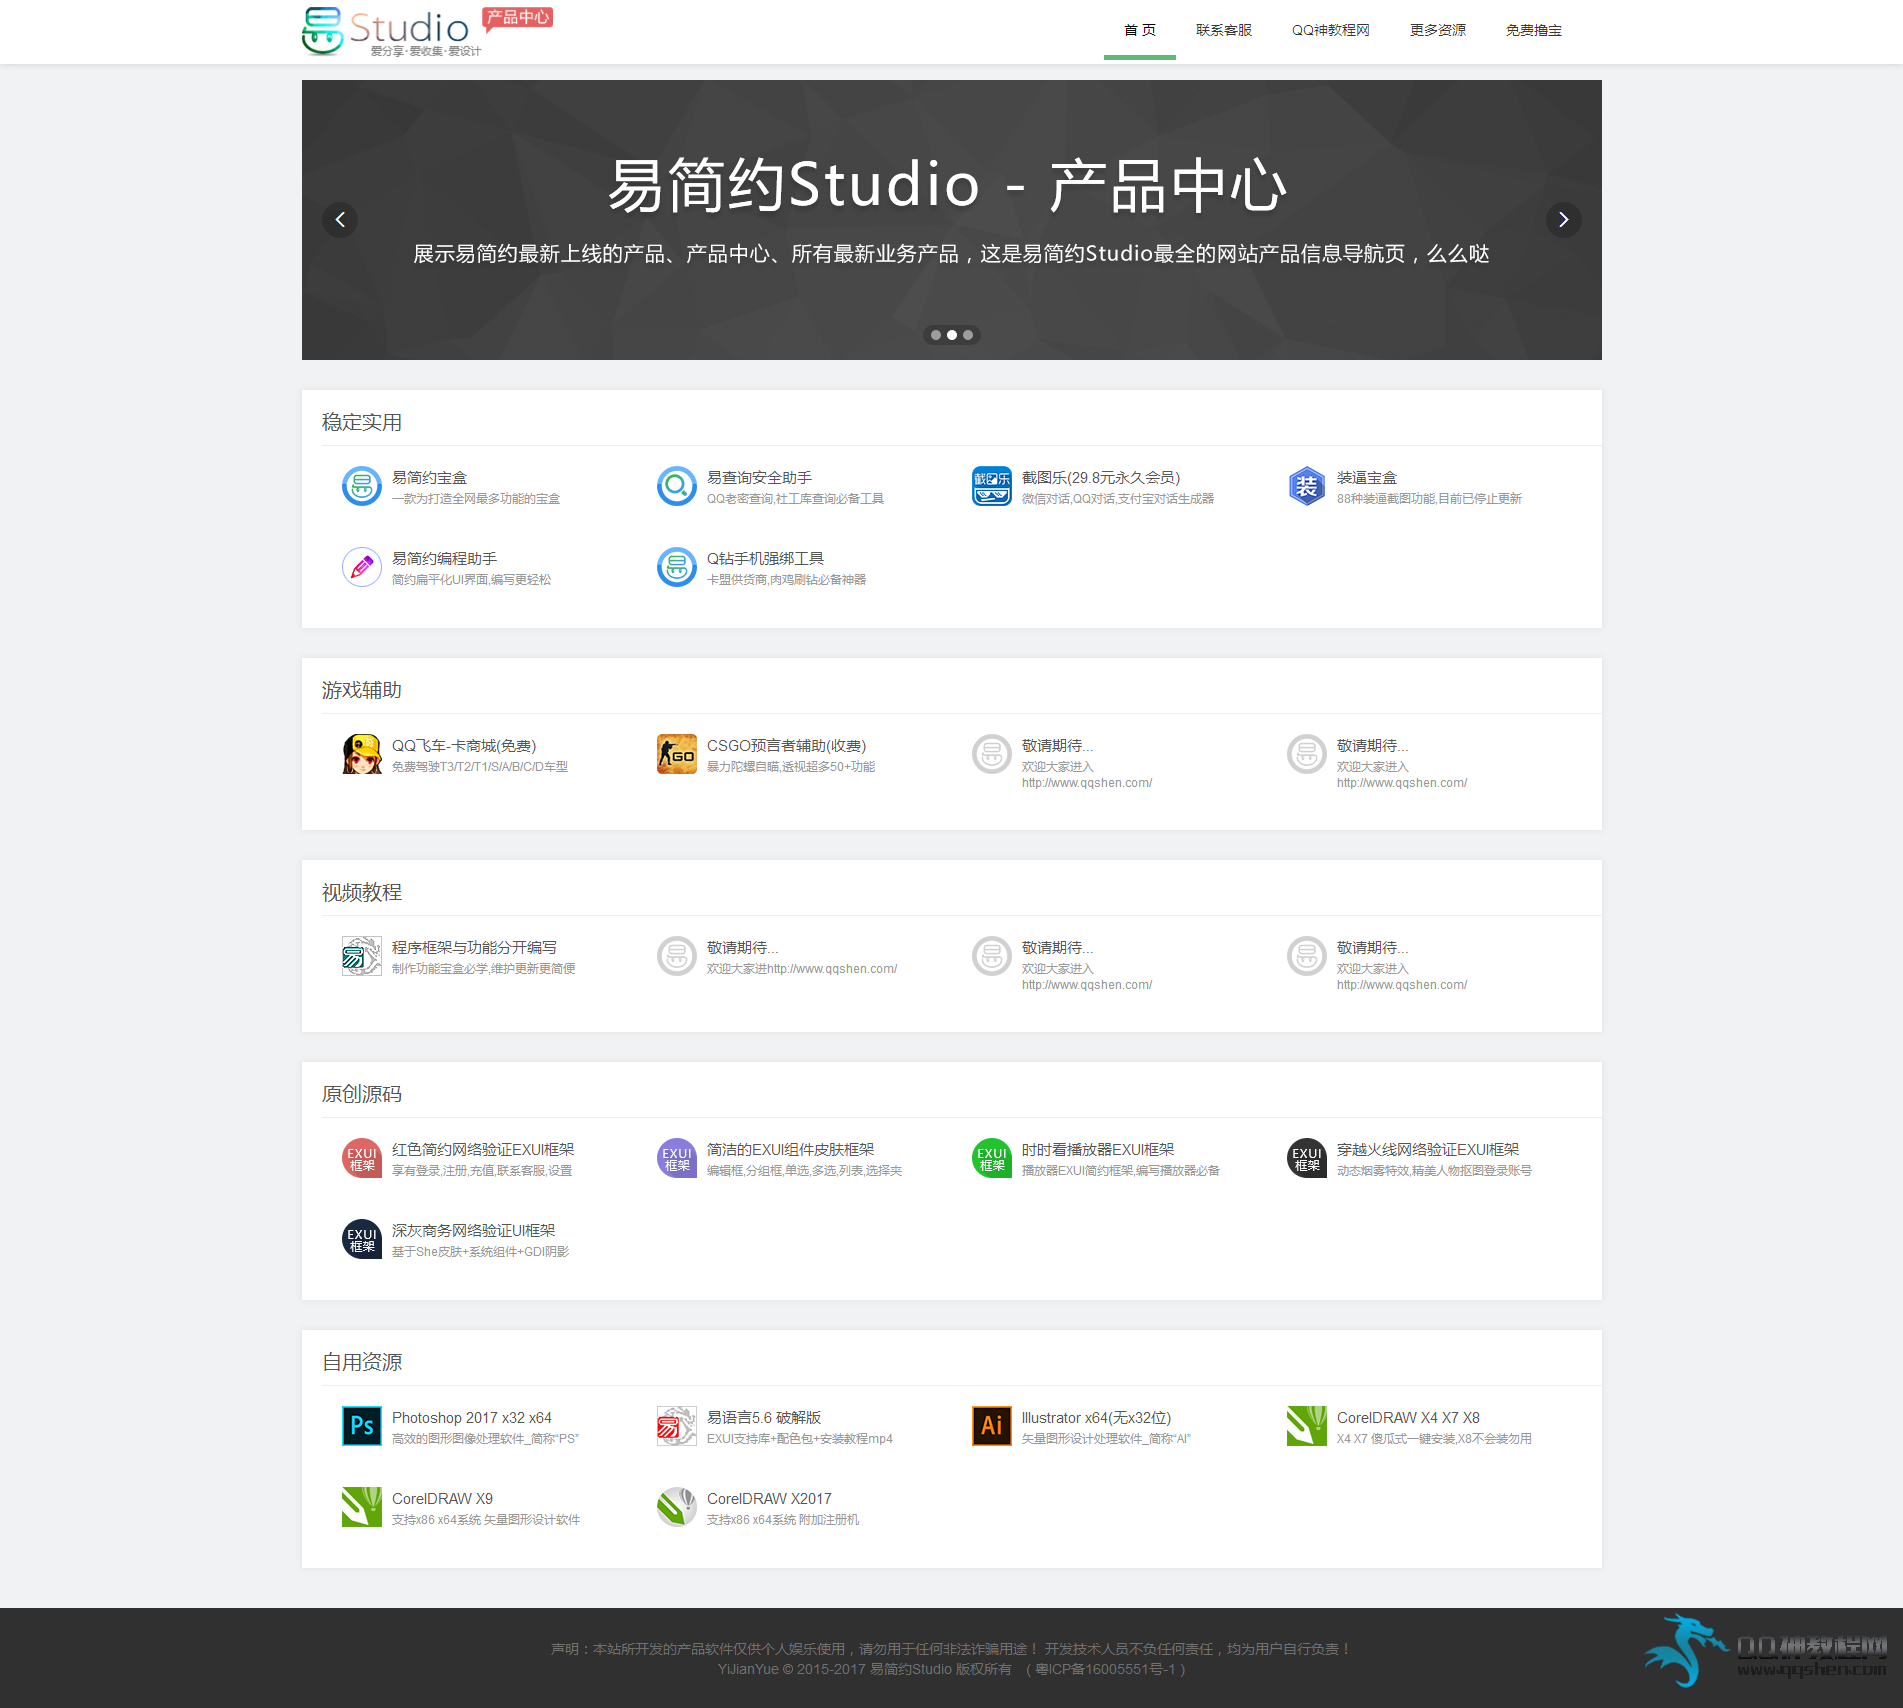This screenshot has width=1903, height=1708.
Task: Click the 易简约Studio 产品中心 banner
Action: click(x=952, y=220)
